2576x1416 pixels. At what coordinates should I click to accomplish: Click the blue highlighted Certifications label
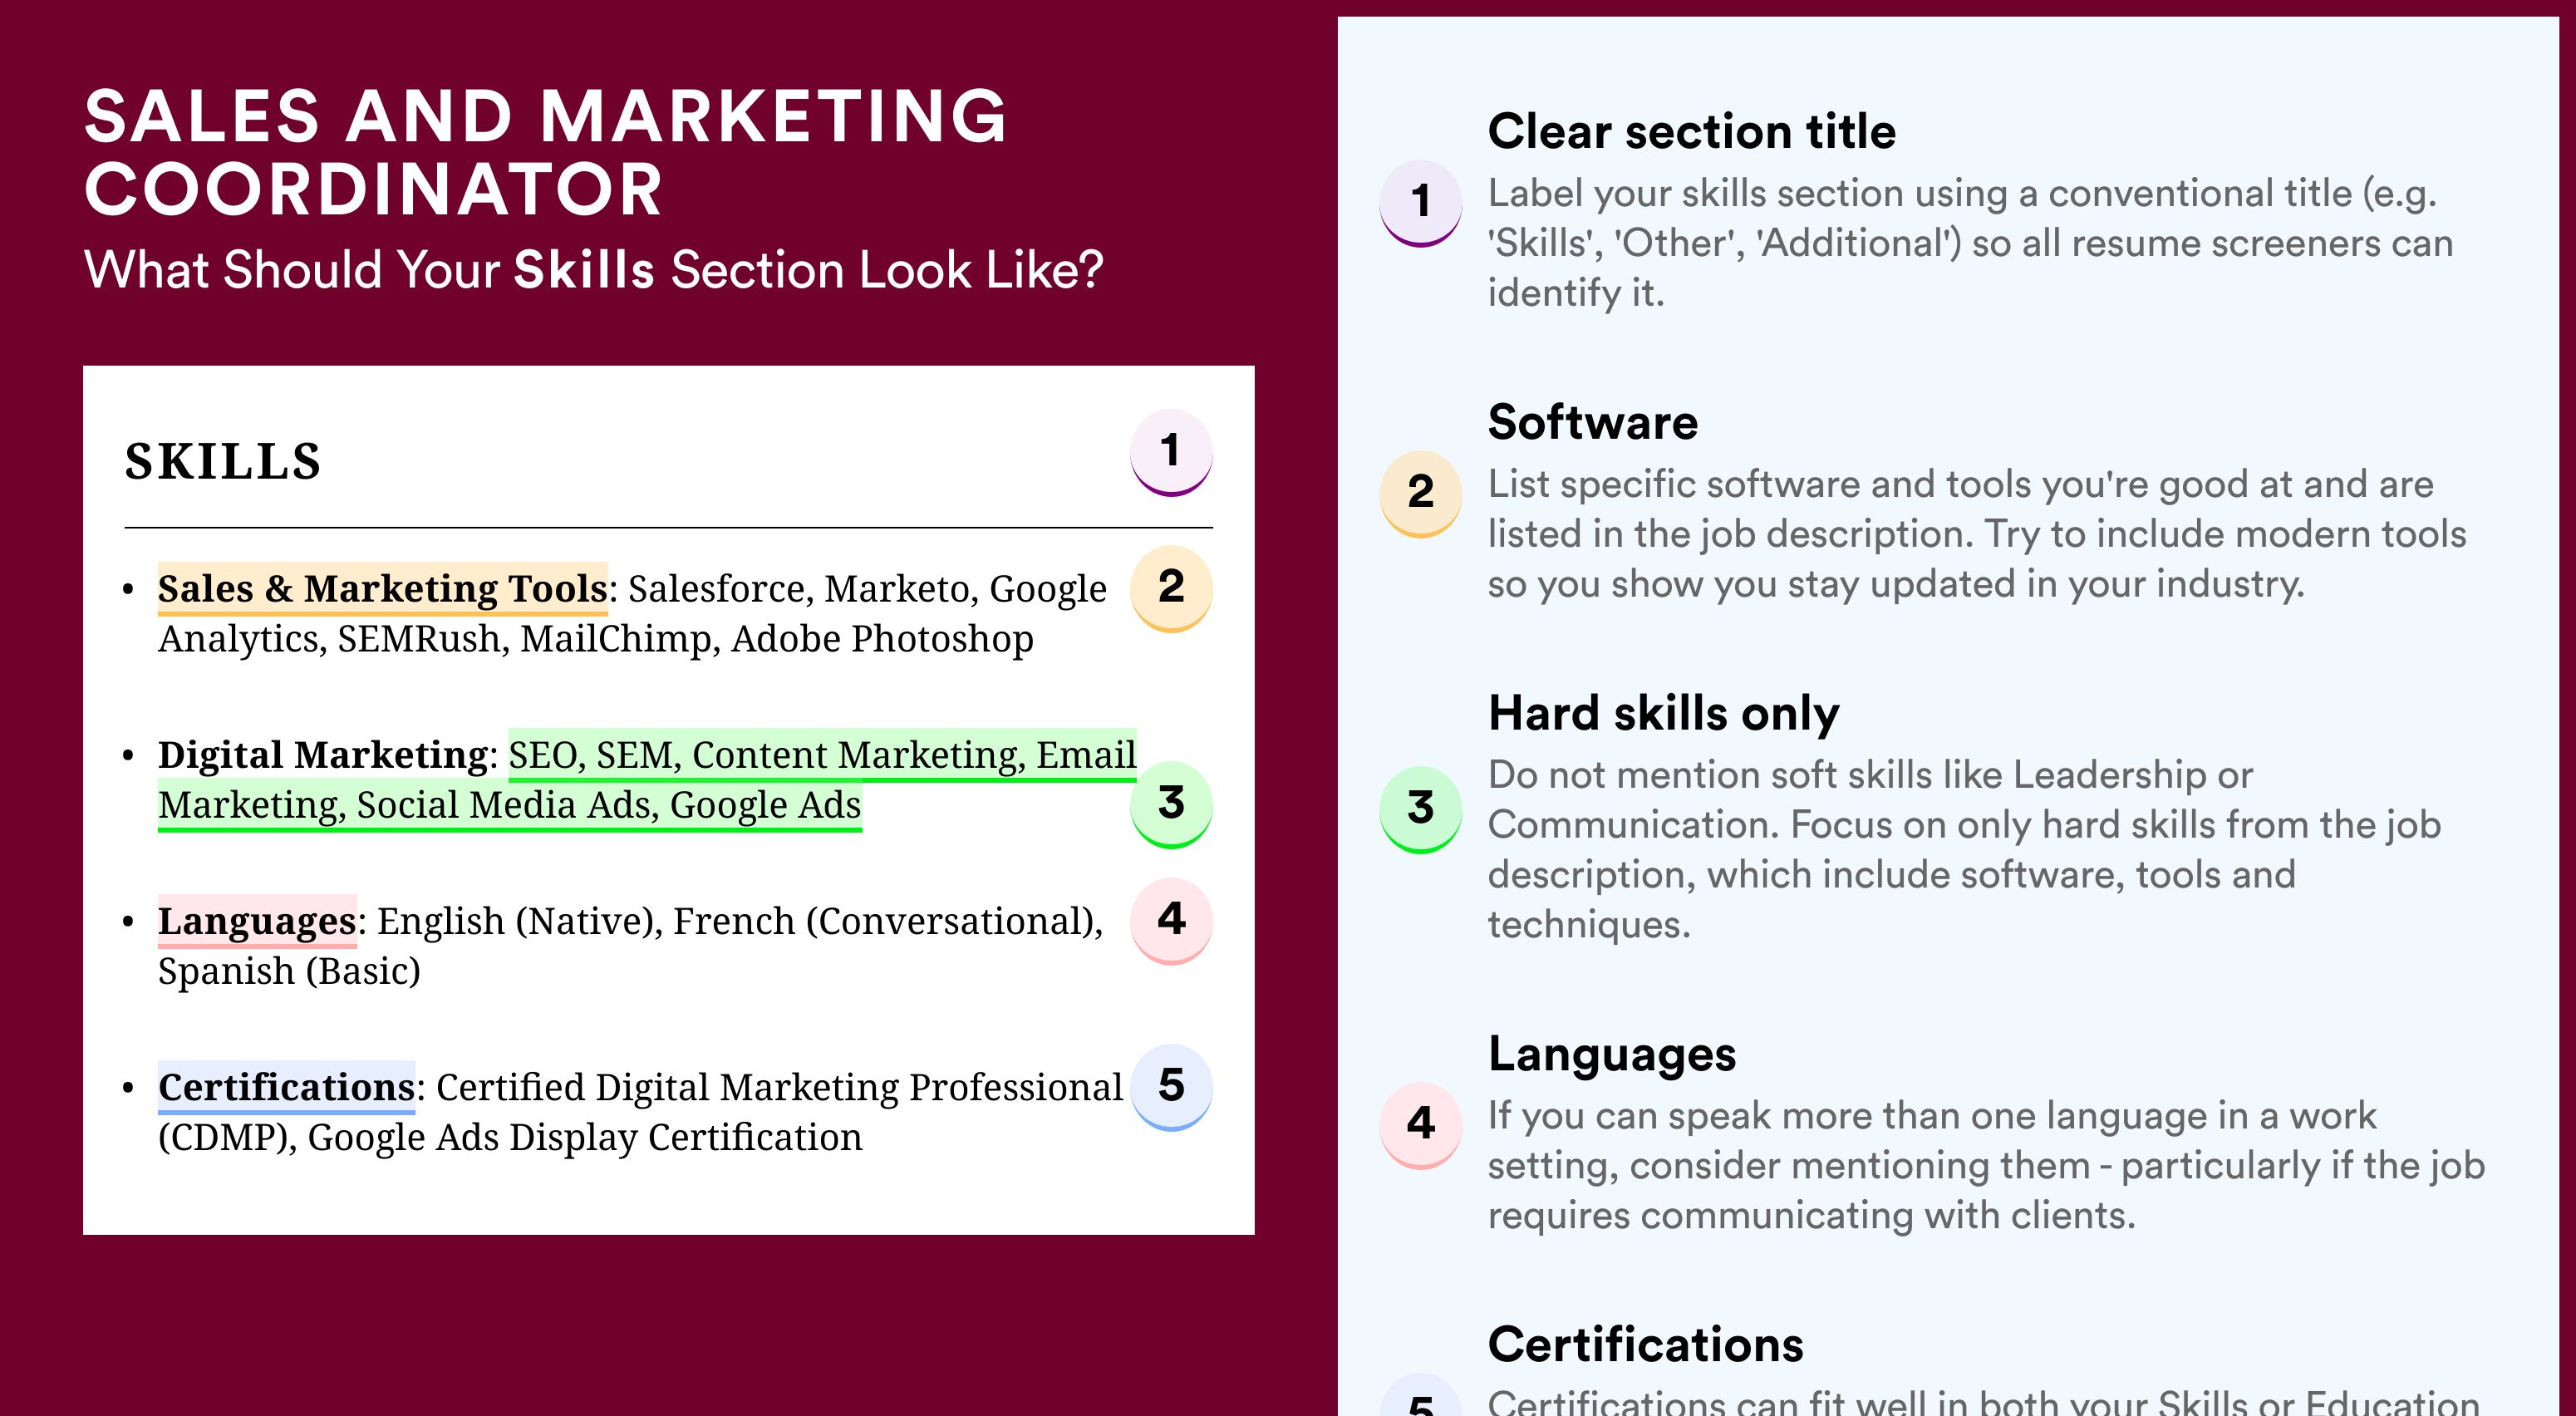[x=286, y=1087]
